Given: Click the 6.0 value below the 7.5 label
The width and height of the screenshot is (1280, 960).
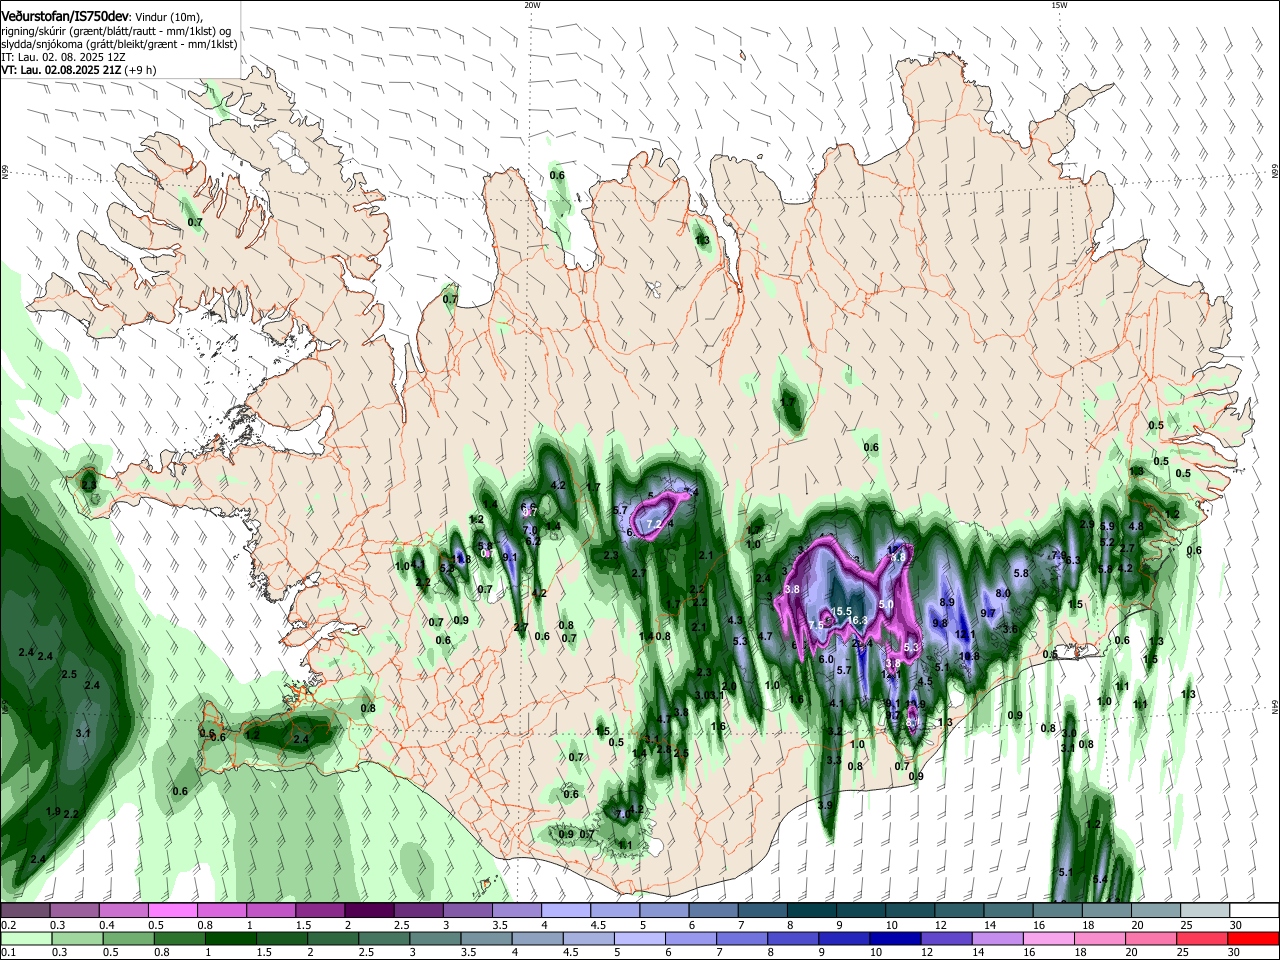Looking at the screenshot, I should [826, 659].
